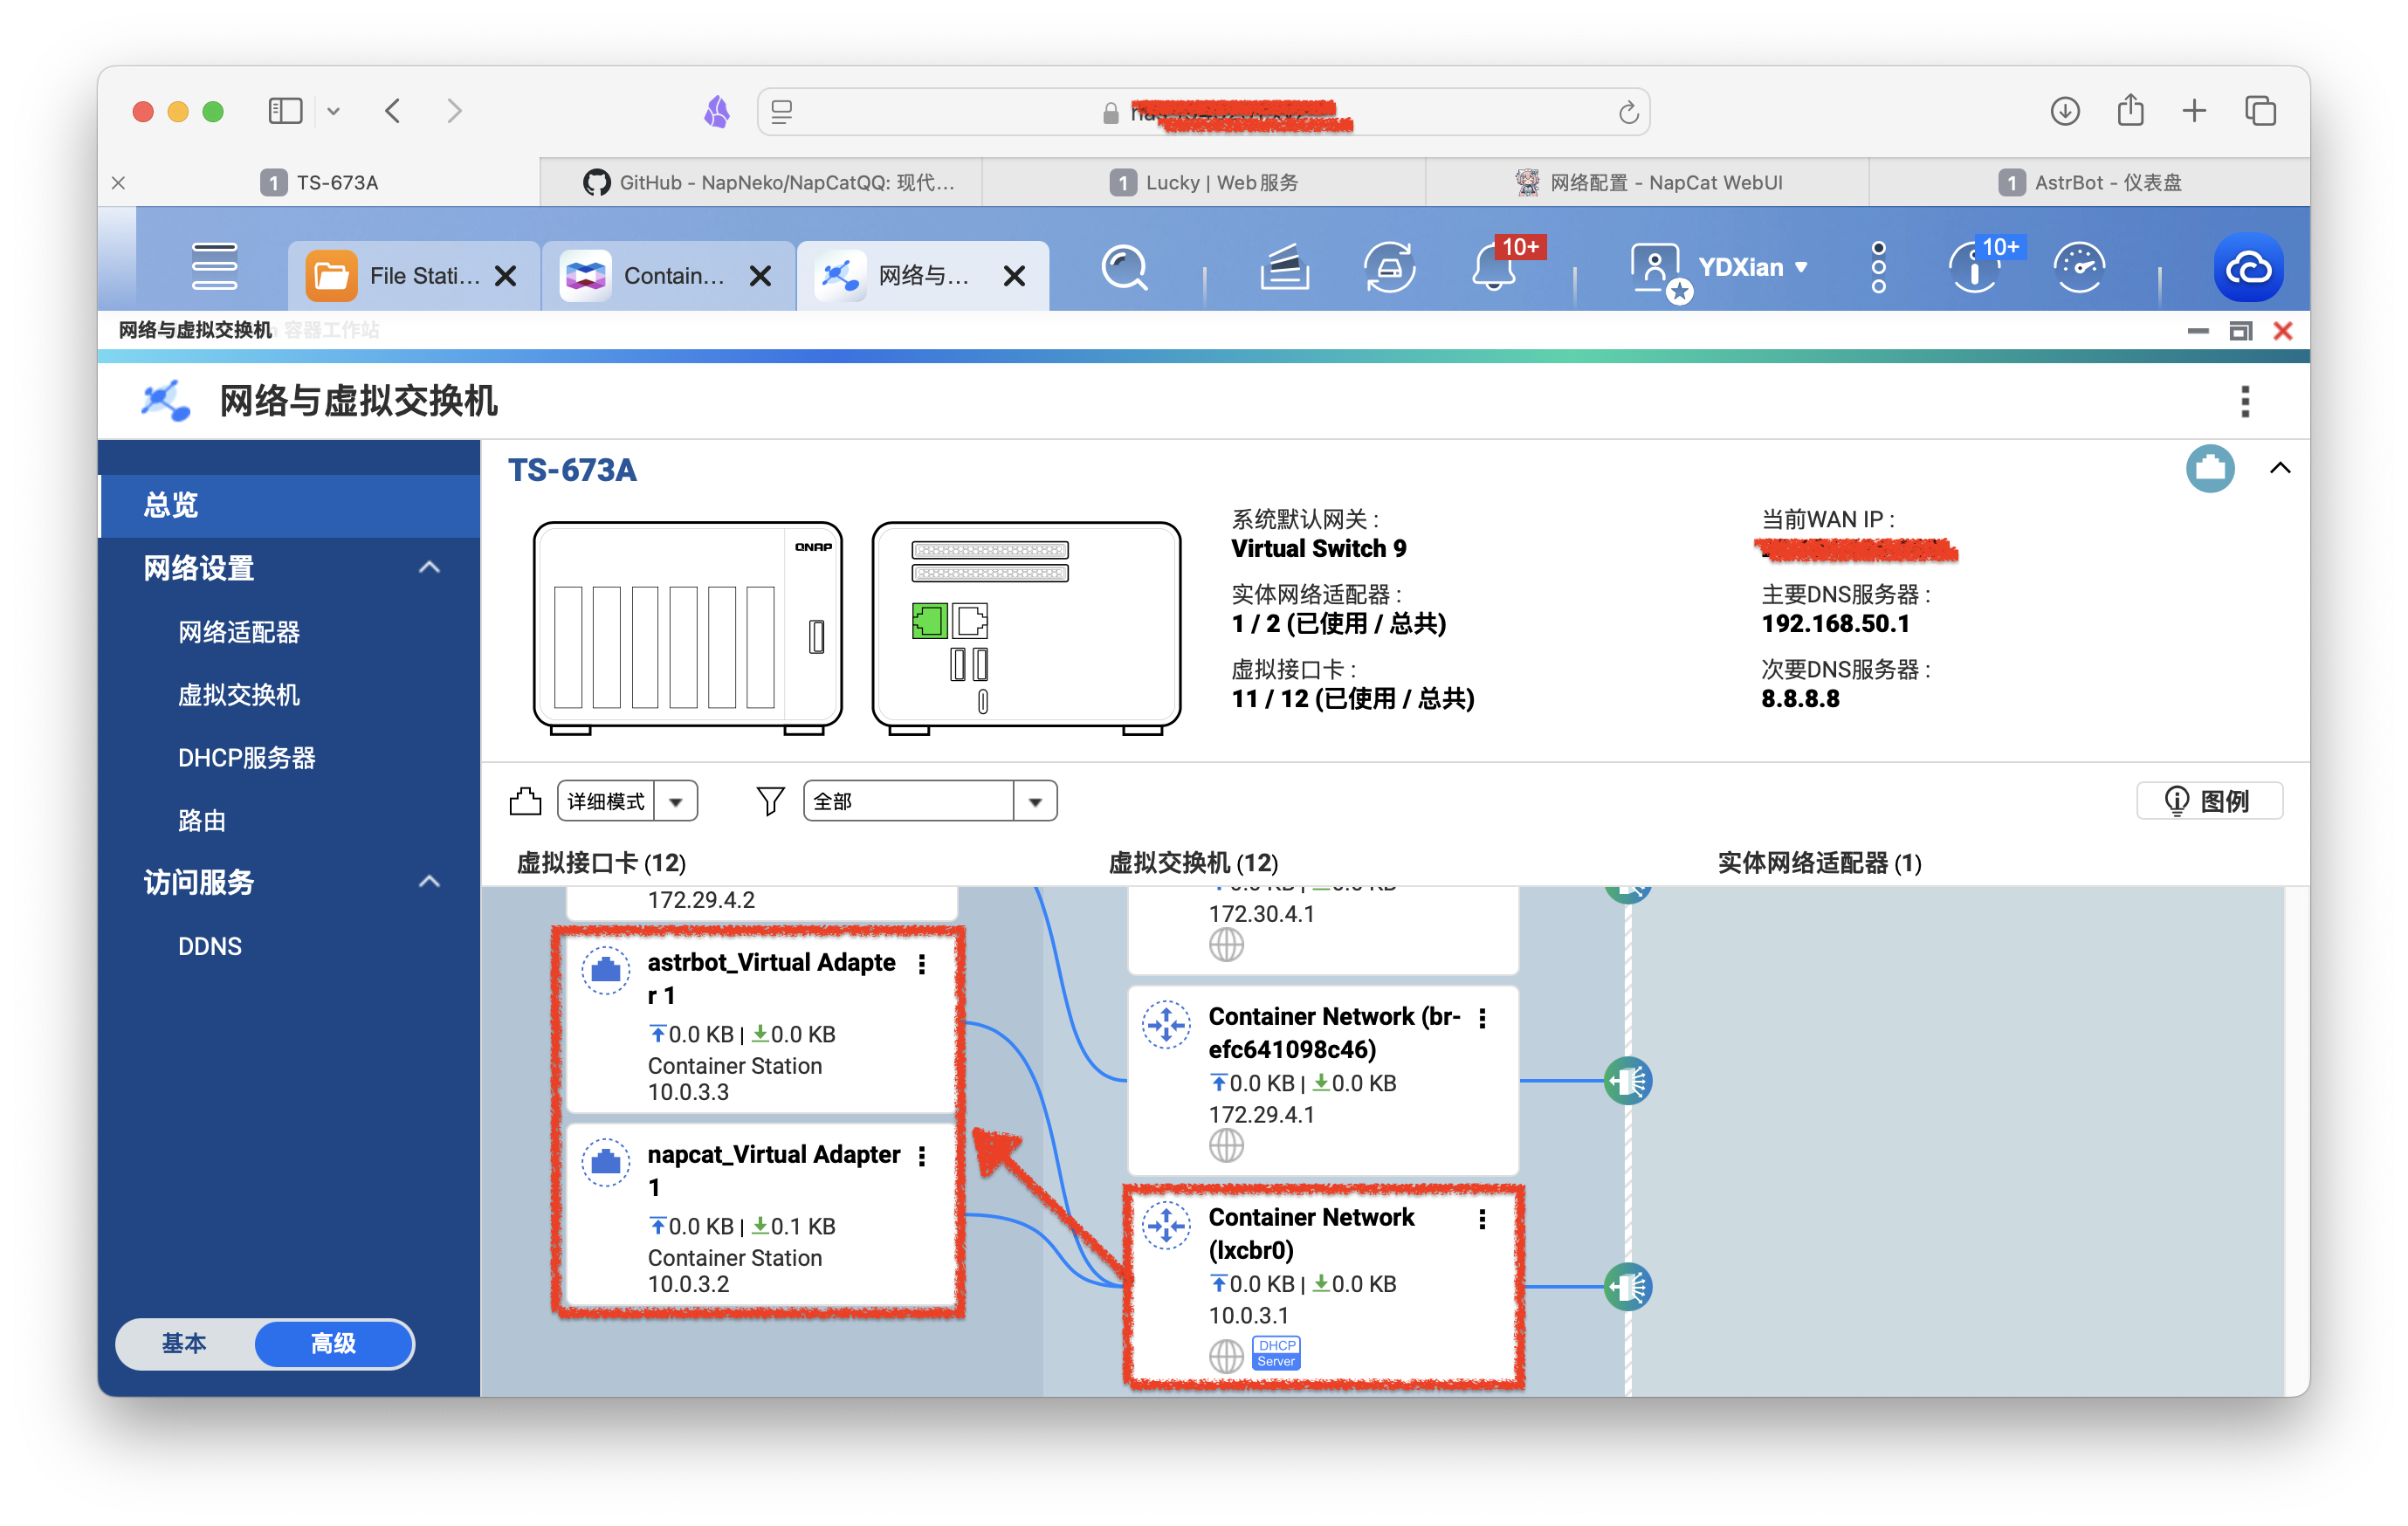
Task: Open 虚拟交换机 in the sidebar
Action: pyautogui.click(x=238, y=695)
